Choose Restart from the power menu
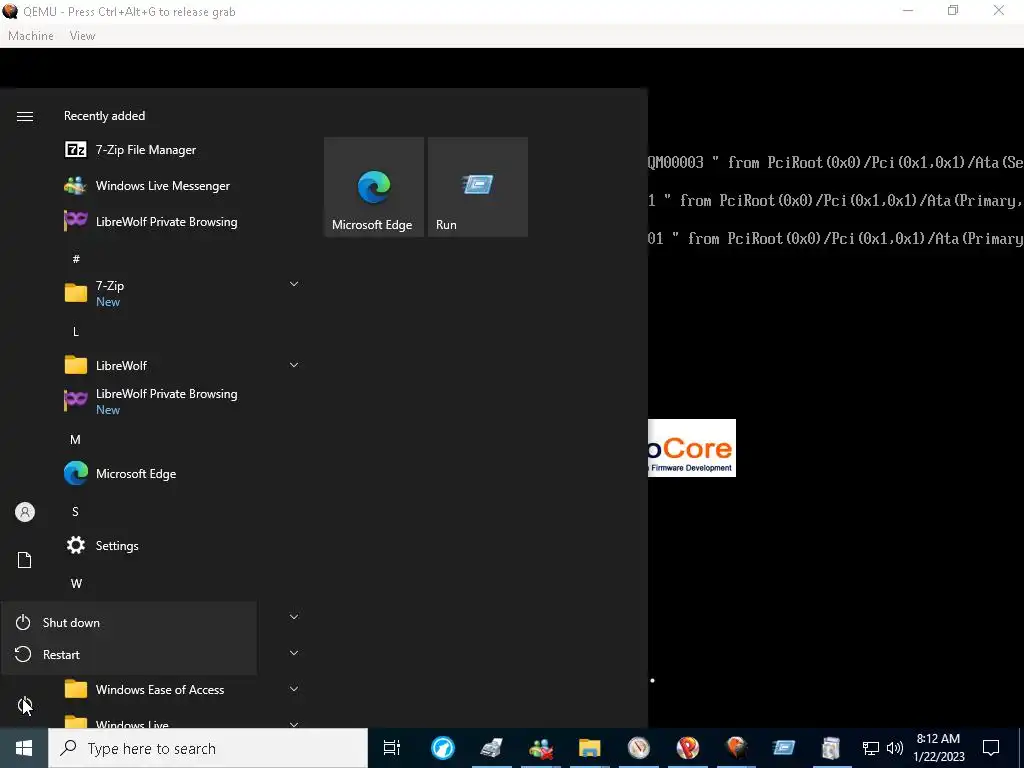The width and height of the screenshot is (1024, 768). pos(129,654)
